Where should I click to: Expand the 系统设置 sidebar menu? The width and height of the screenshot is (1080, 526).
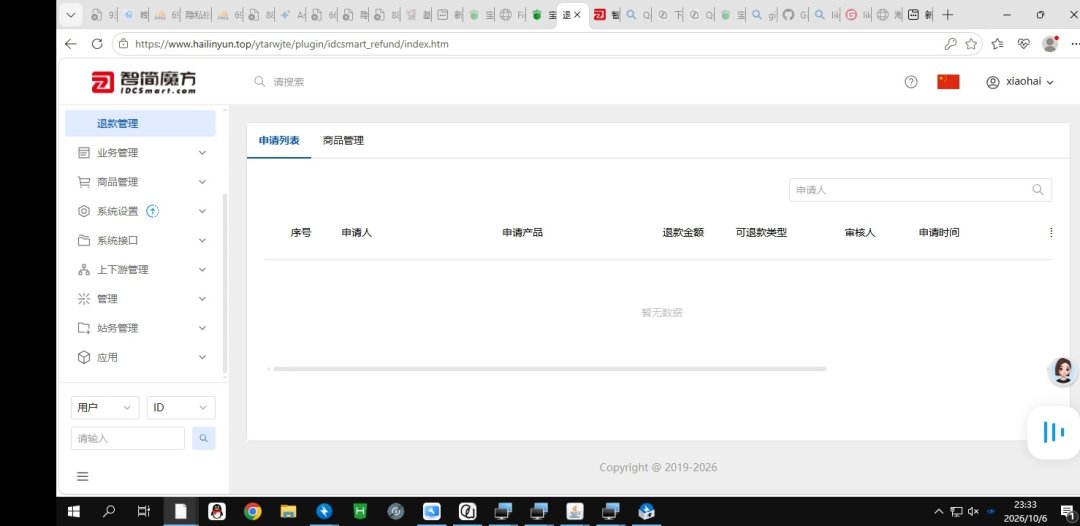143,211
